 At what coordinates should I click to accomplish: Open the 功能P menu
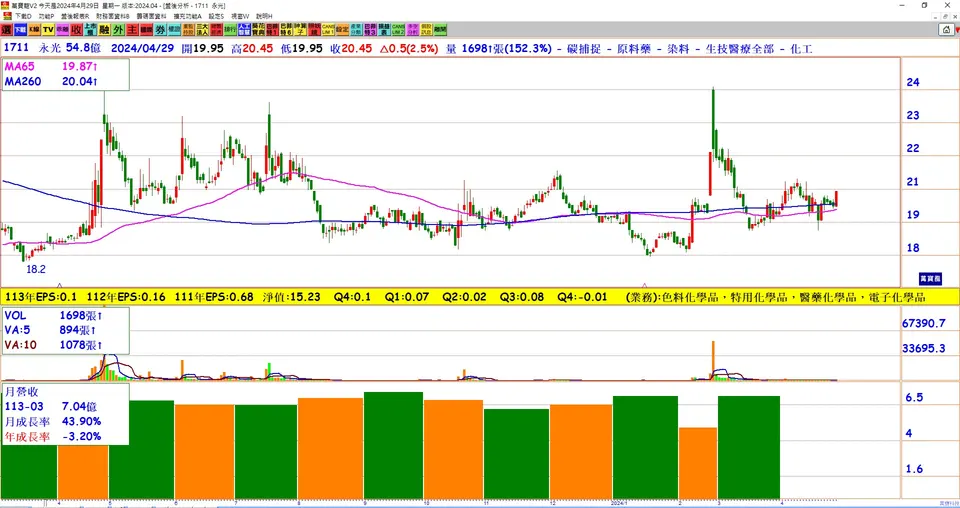coord(47,16)
